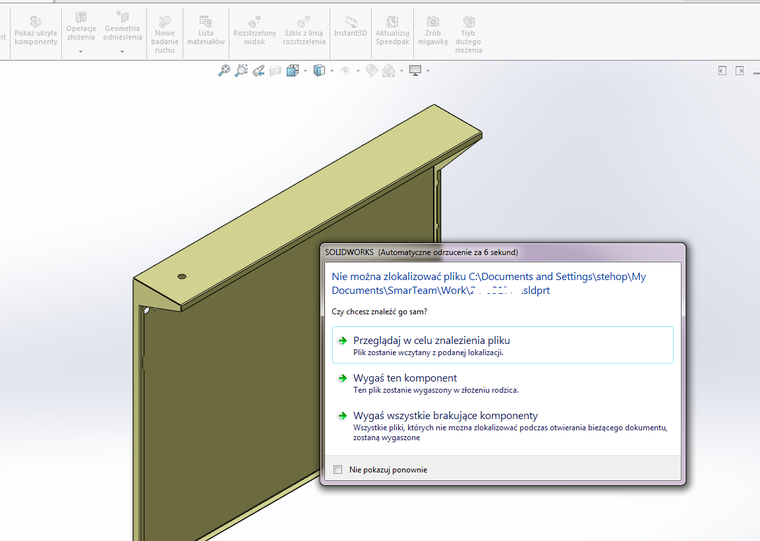Click the missing file path message

(489, 284)
